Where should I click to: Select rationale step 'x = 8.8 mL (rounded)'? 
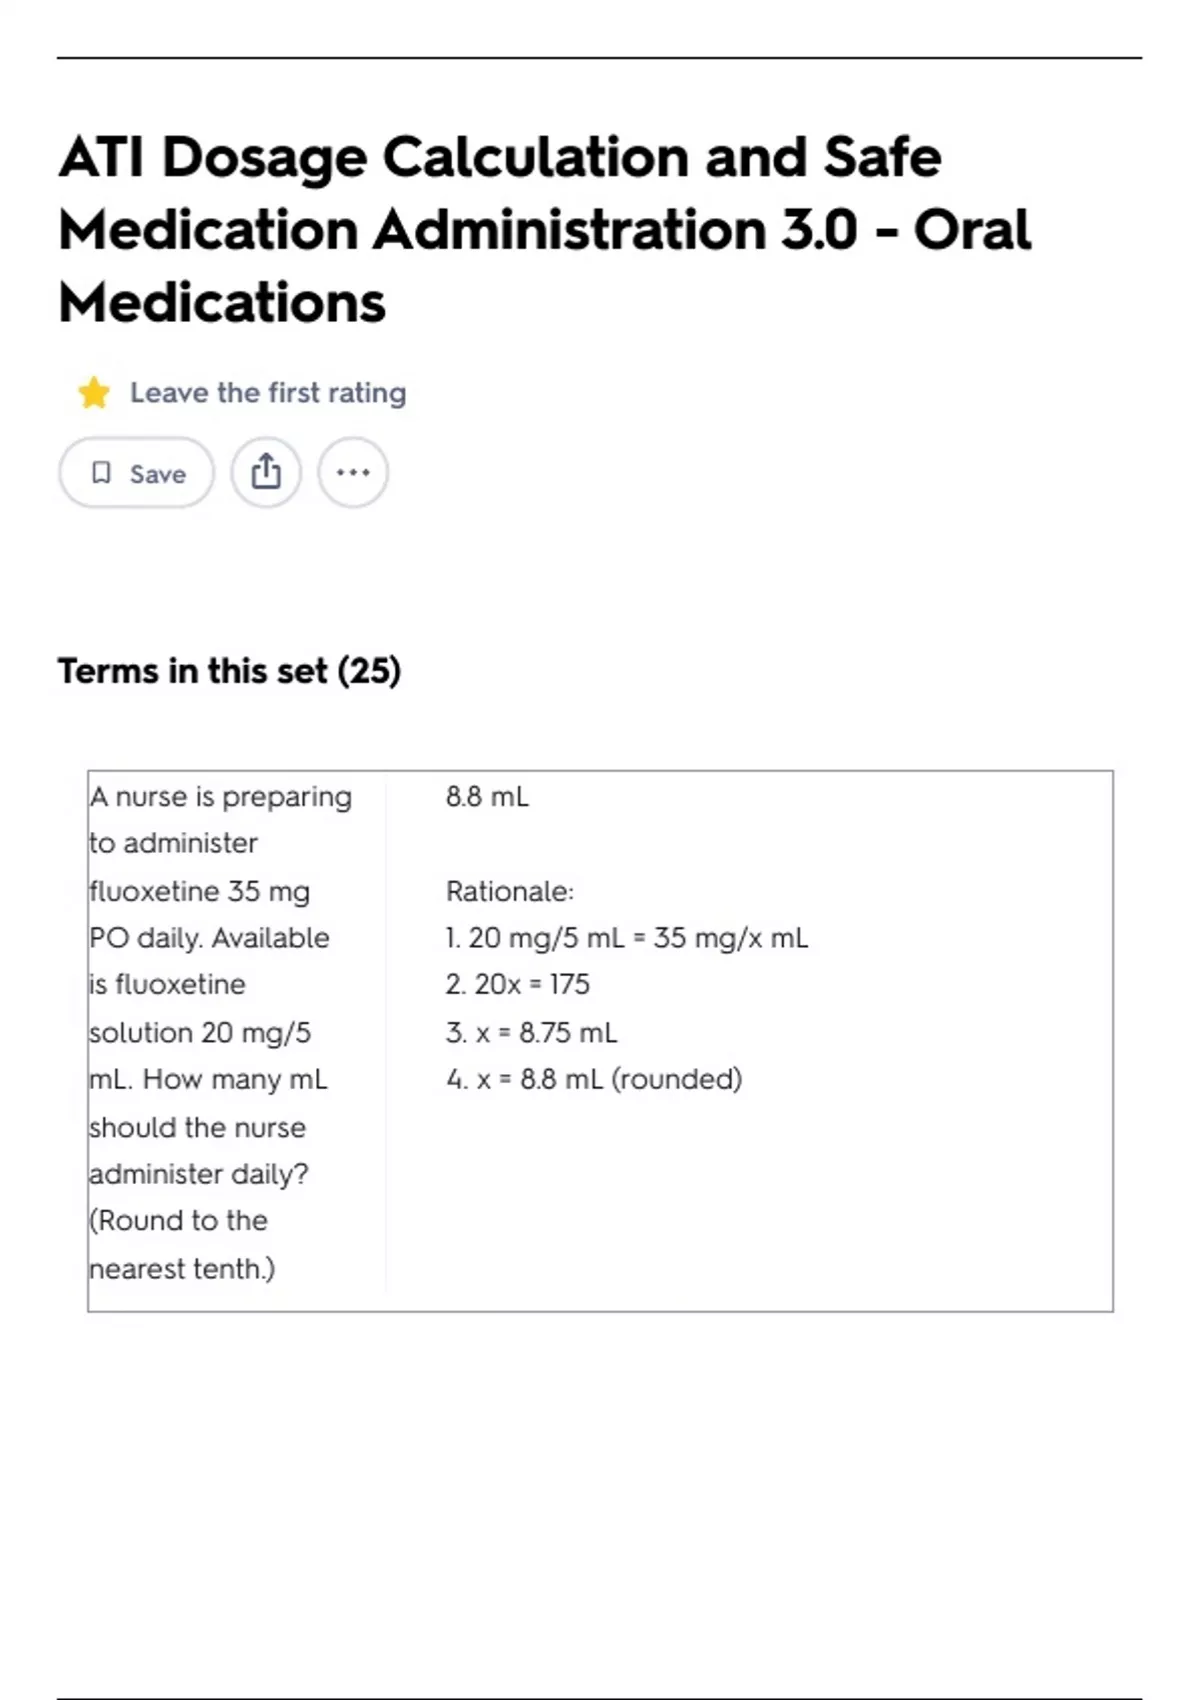tap(594, 1079)
